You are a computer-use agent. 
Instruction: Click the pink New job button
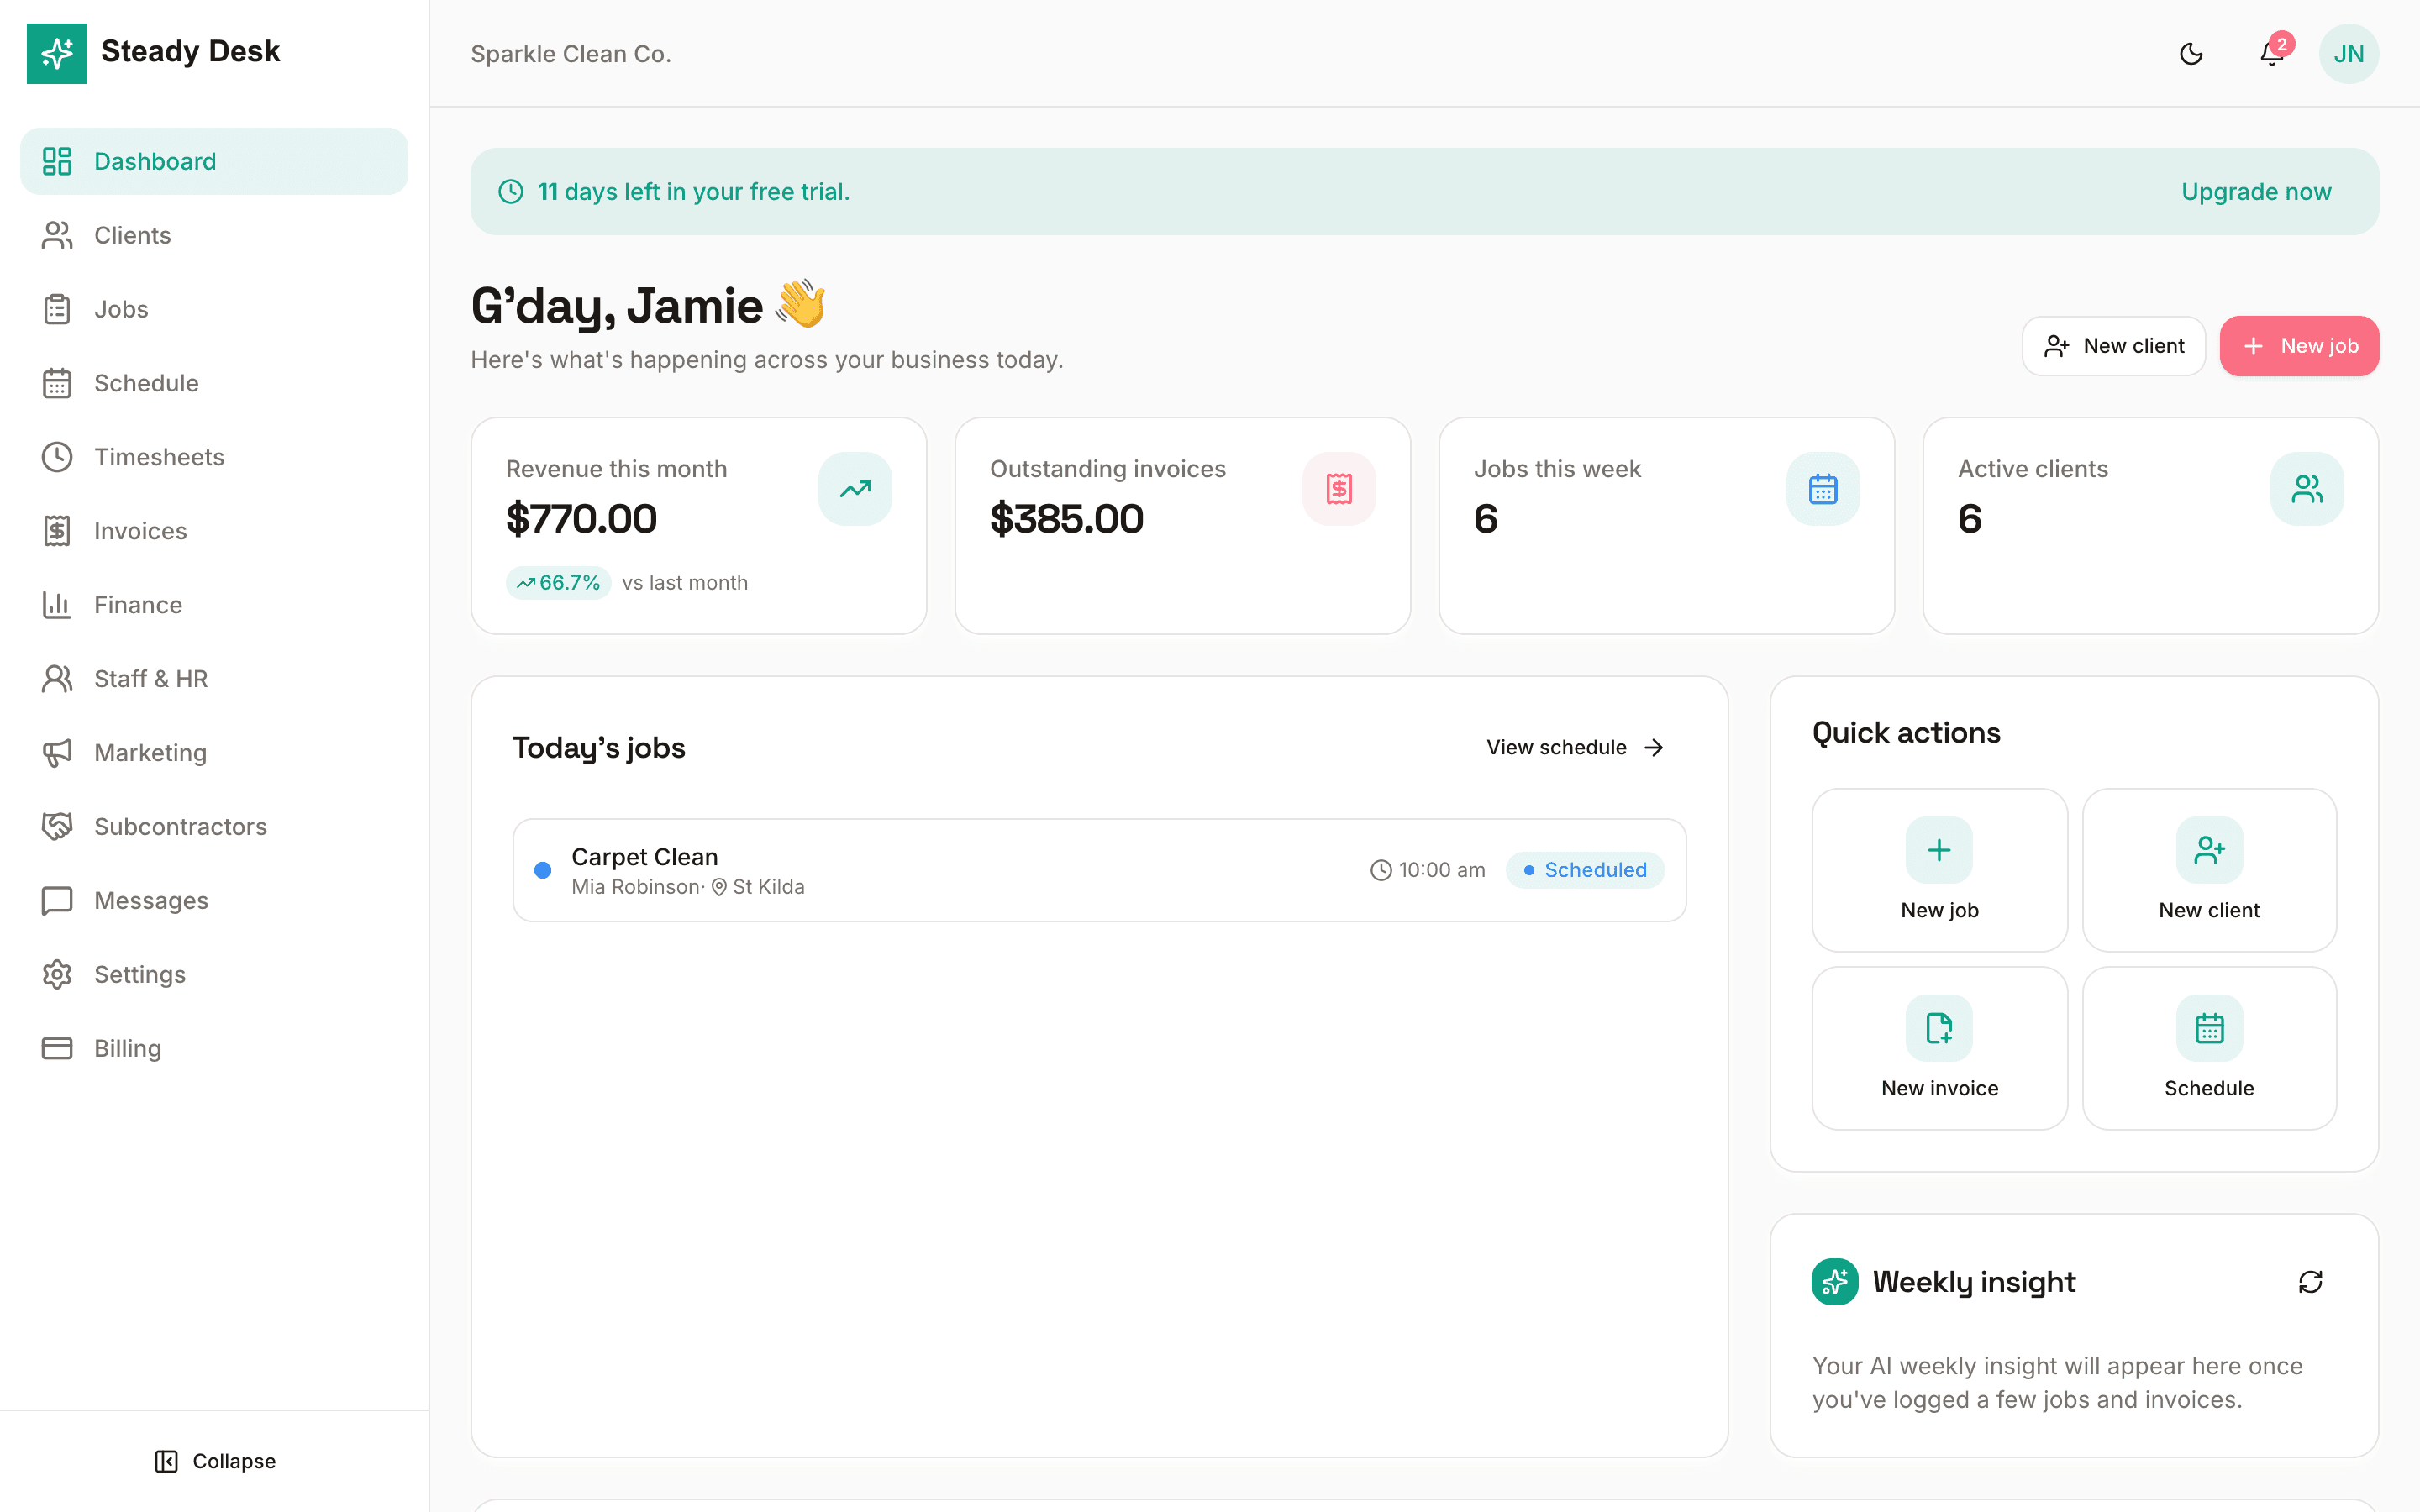click(2299, 346)
